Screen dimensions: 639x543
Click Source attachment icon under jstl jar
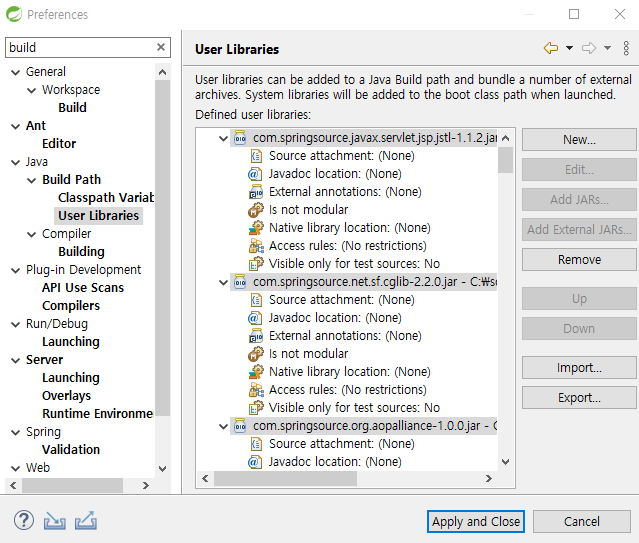point(256,156)
